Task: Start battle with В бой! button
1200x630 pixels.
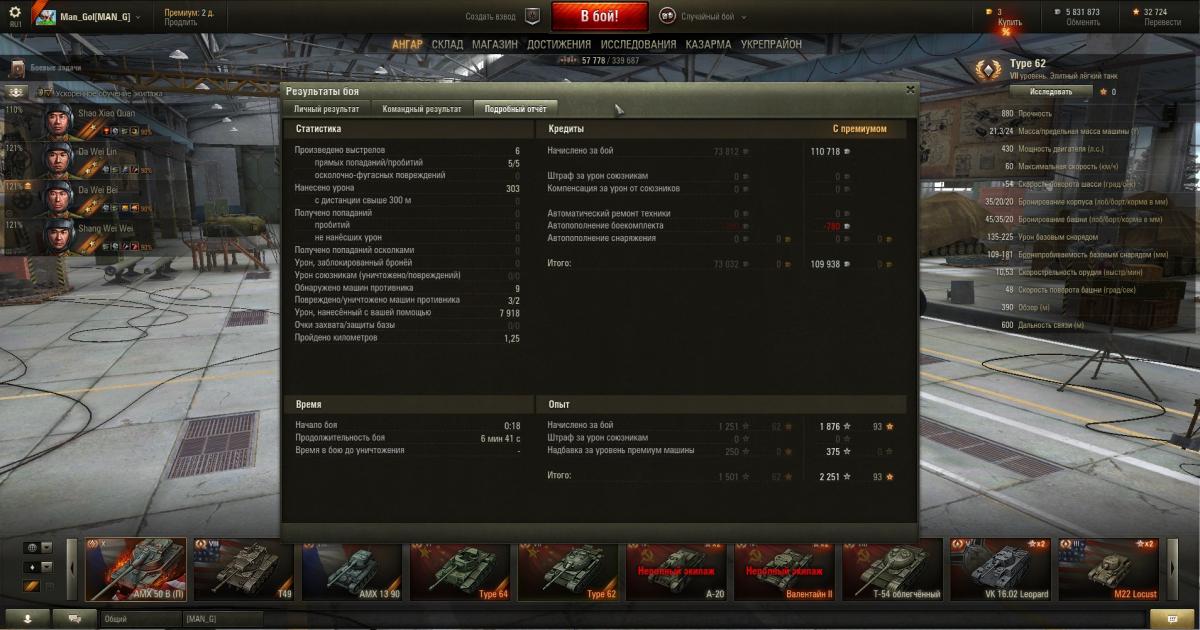Action: tap(600, 16)
